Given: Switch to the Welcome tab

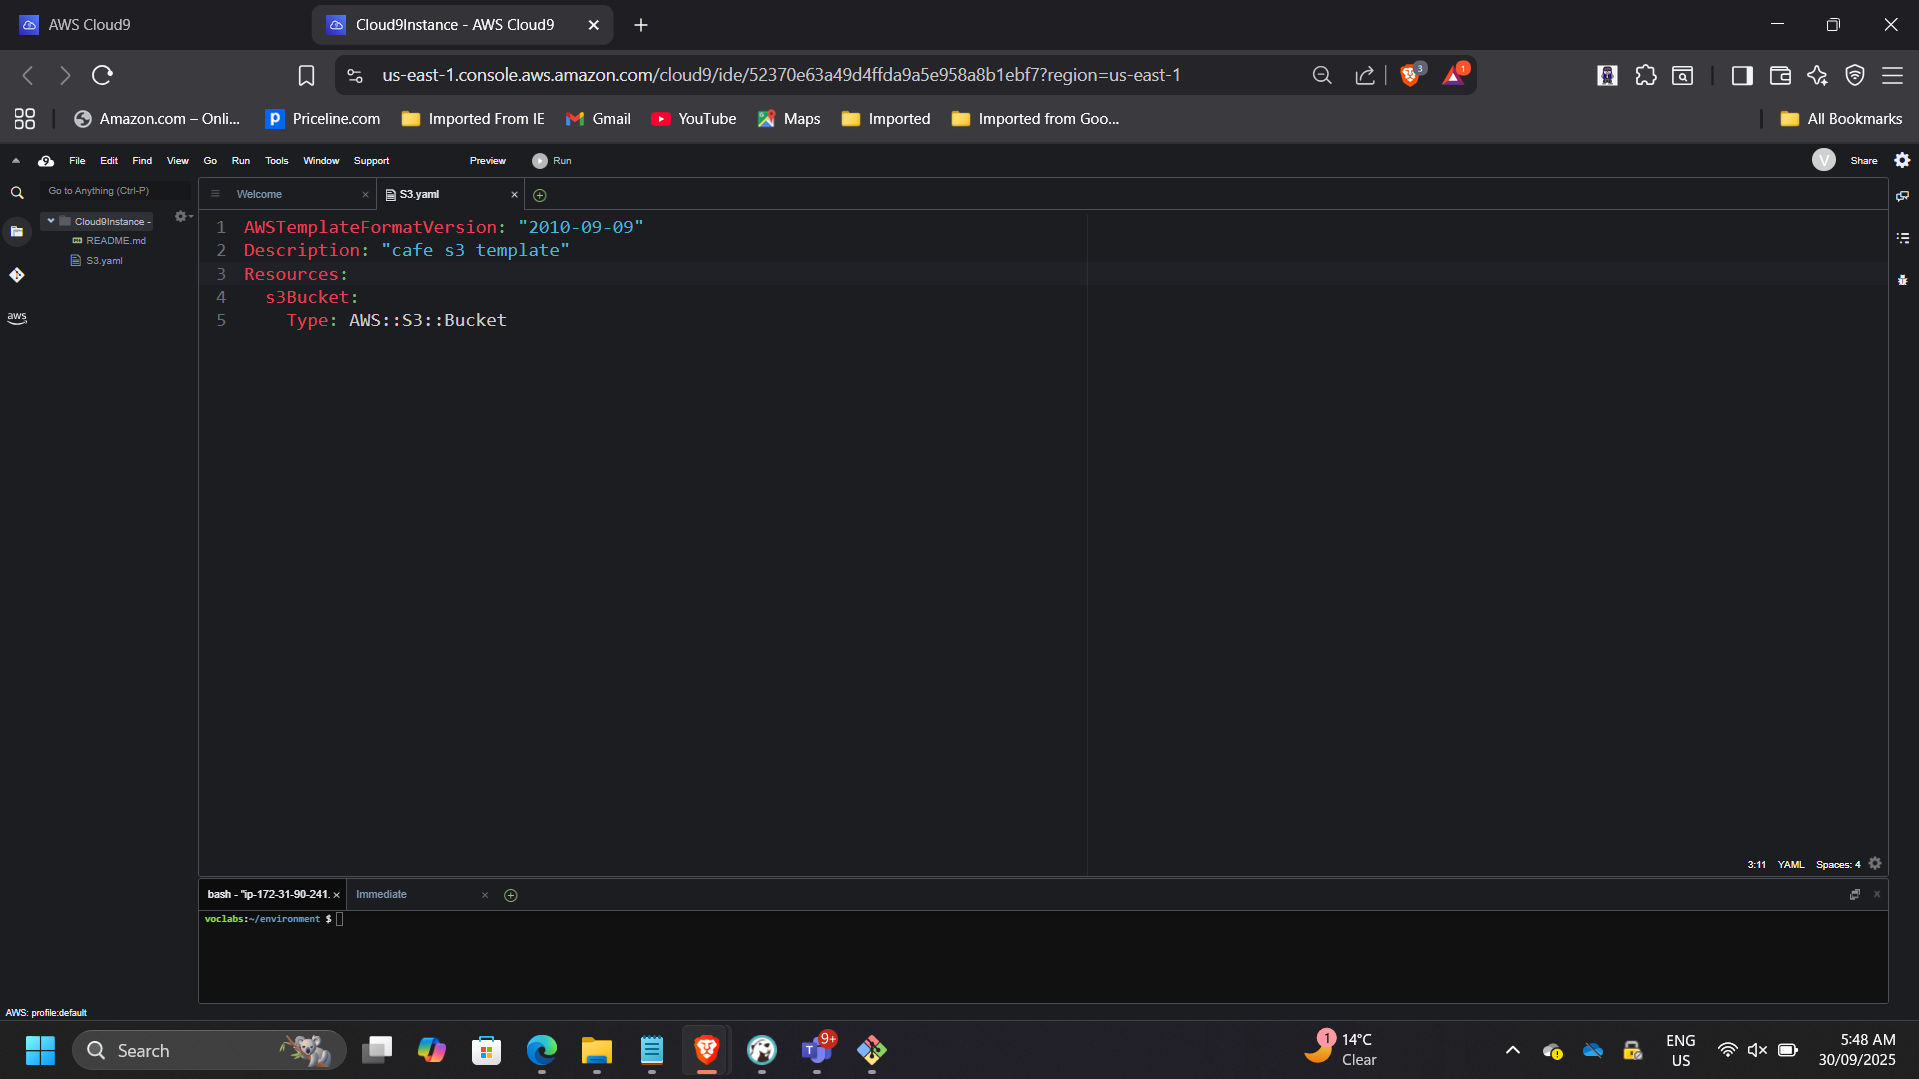Looking at the screenshot, I should coord(259,195).
